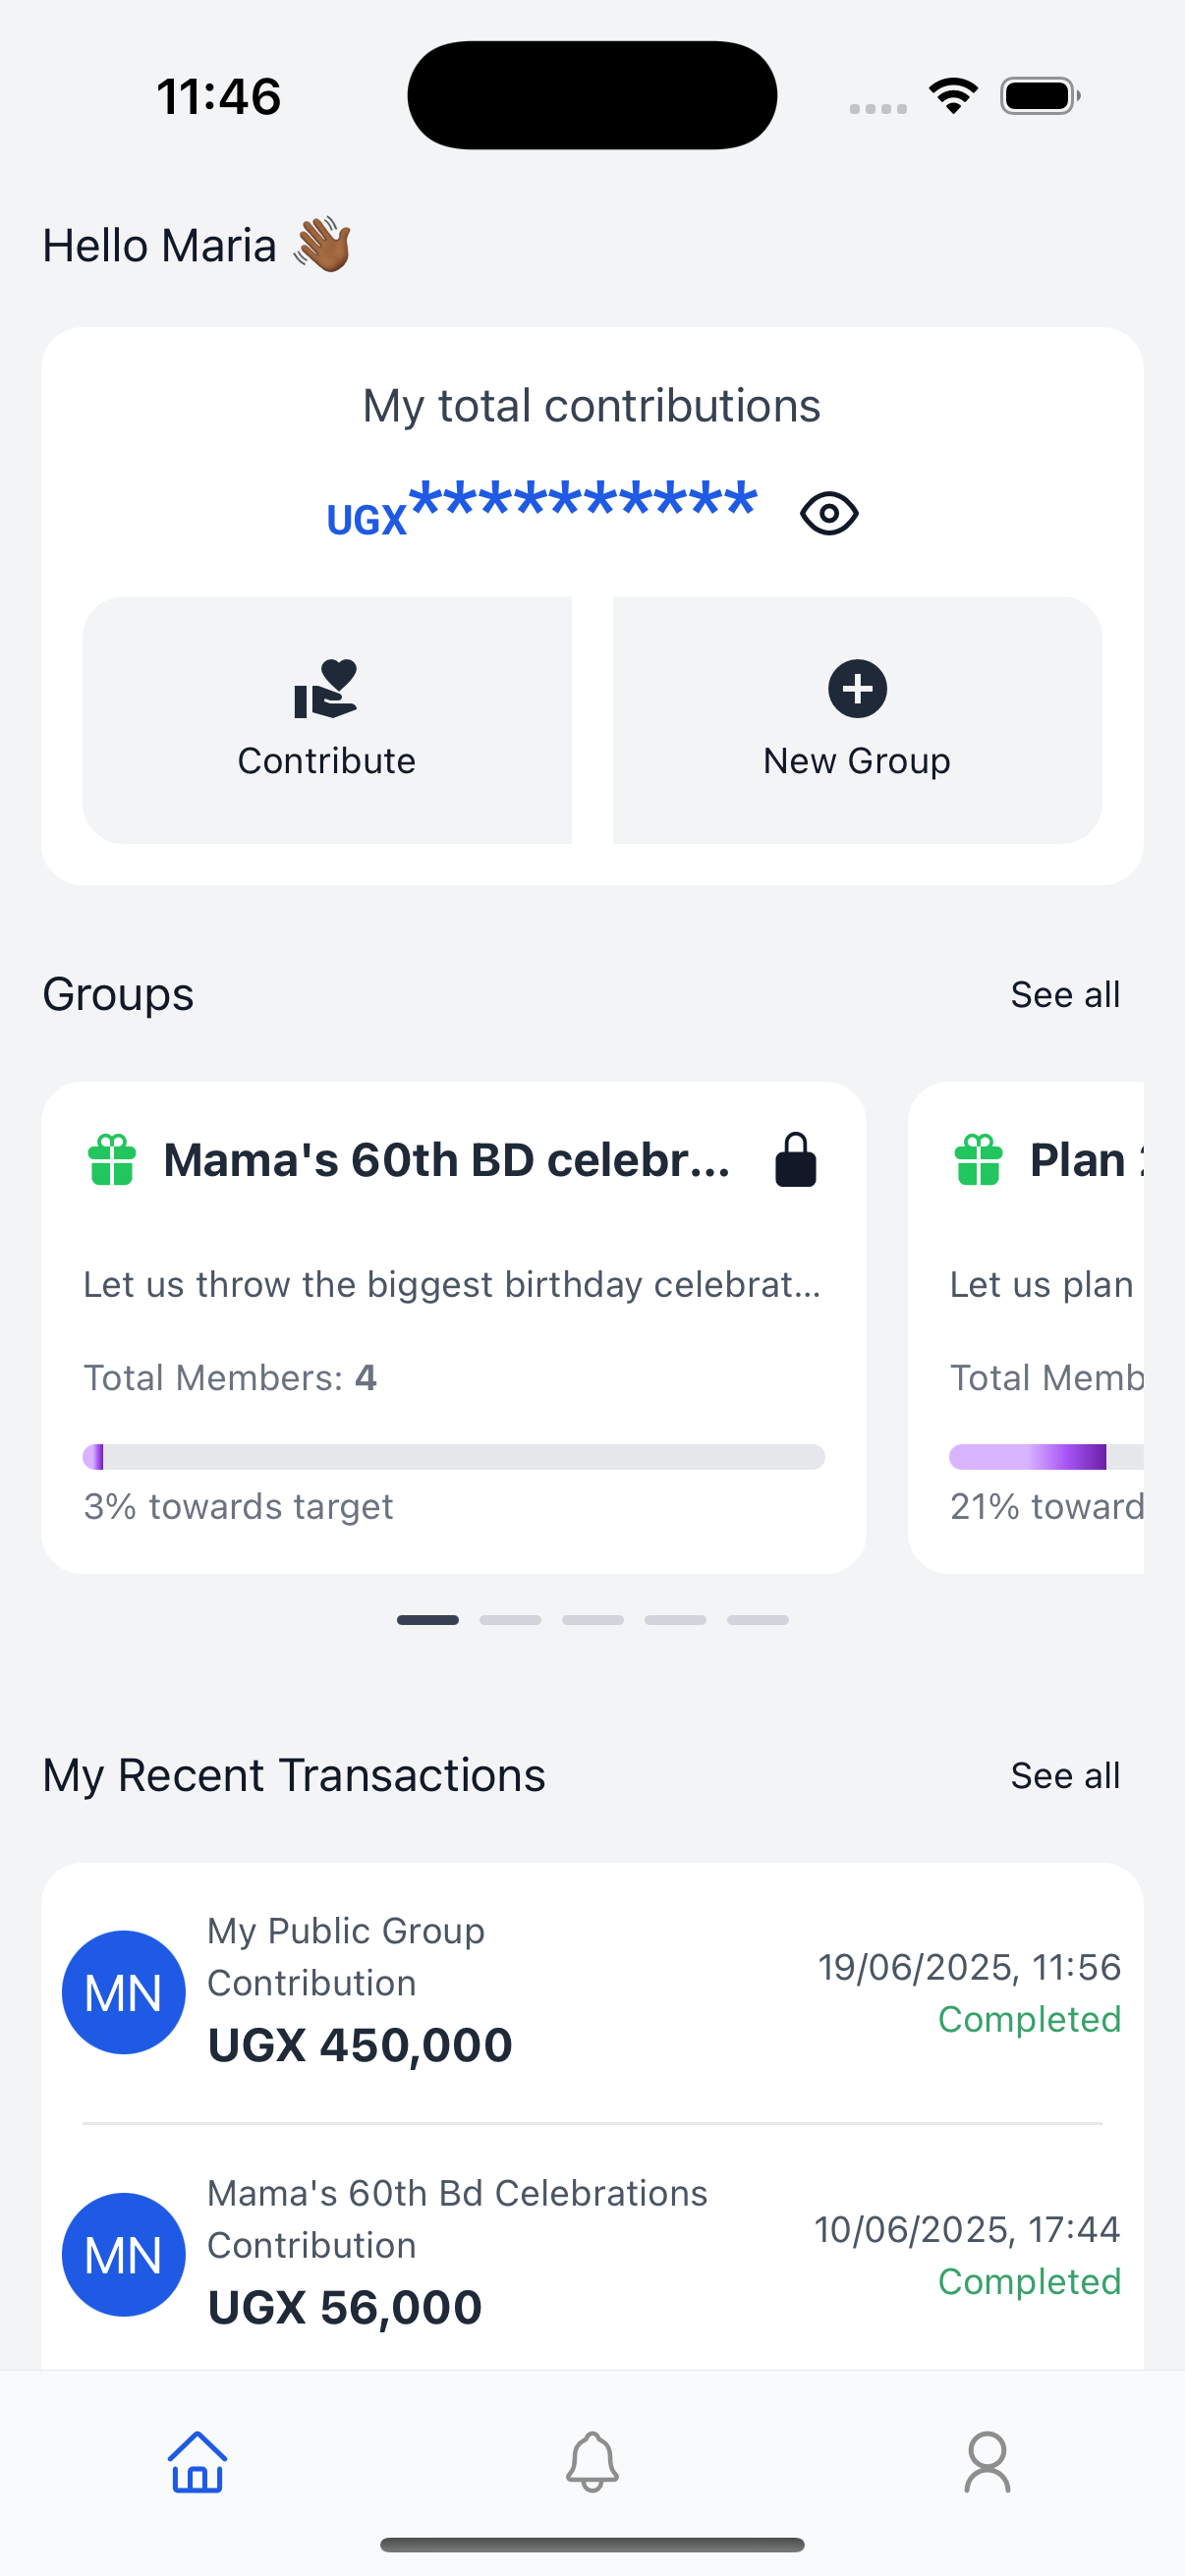Click the green gift icon on Mama's group
This screenshot has width=1185, height=2576.
[112, 1160]
